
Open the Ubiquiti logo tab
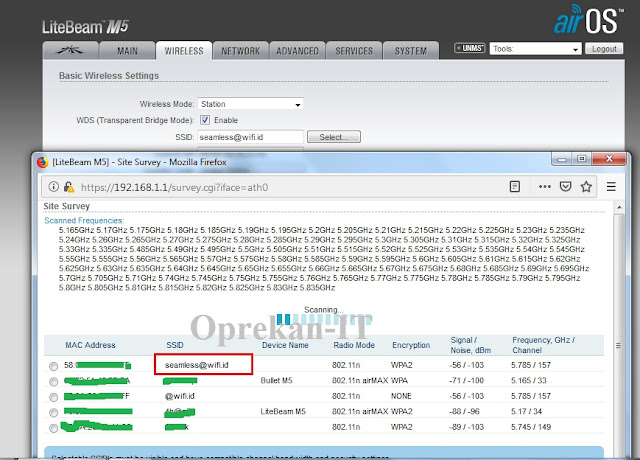point(70,50)
